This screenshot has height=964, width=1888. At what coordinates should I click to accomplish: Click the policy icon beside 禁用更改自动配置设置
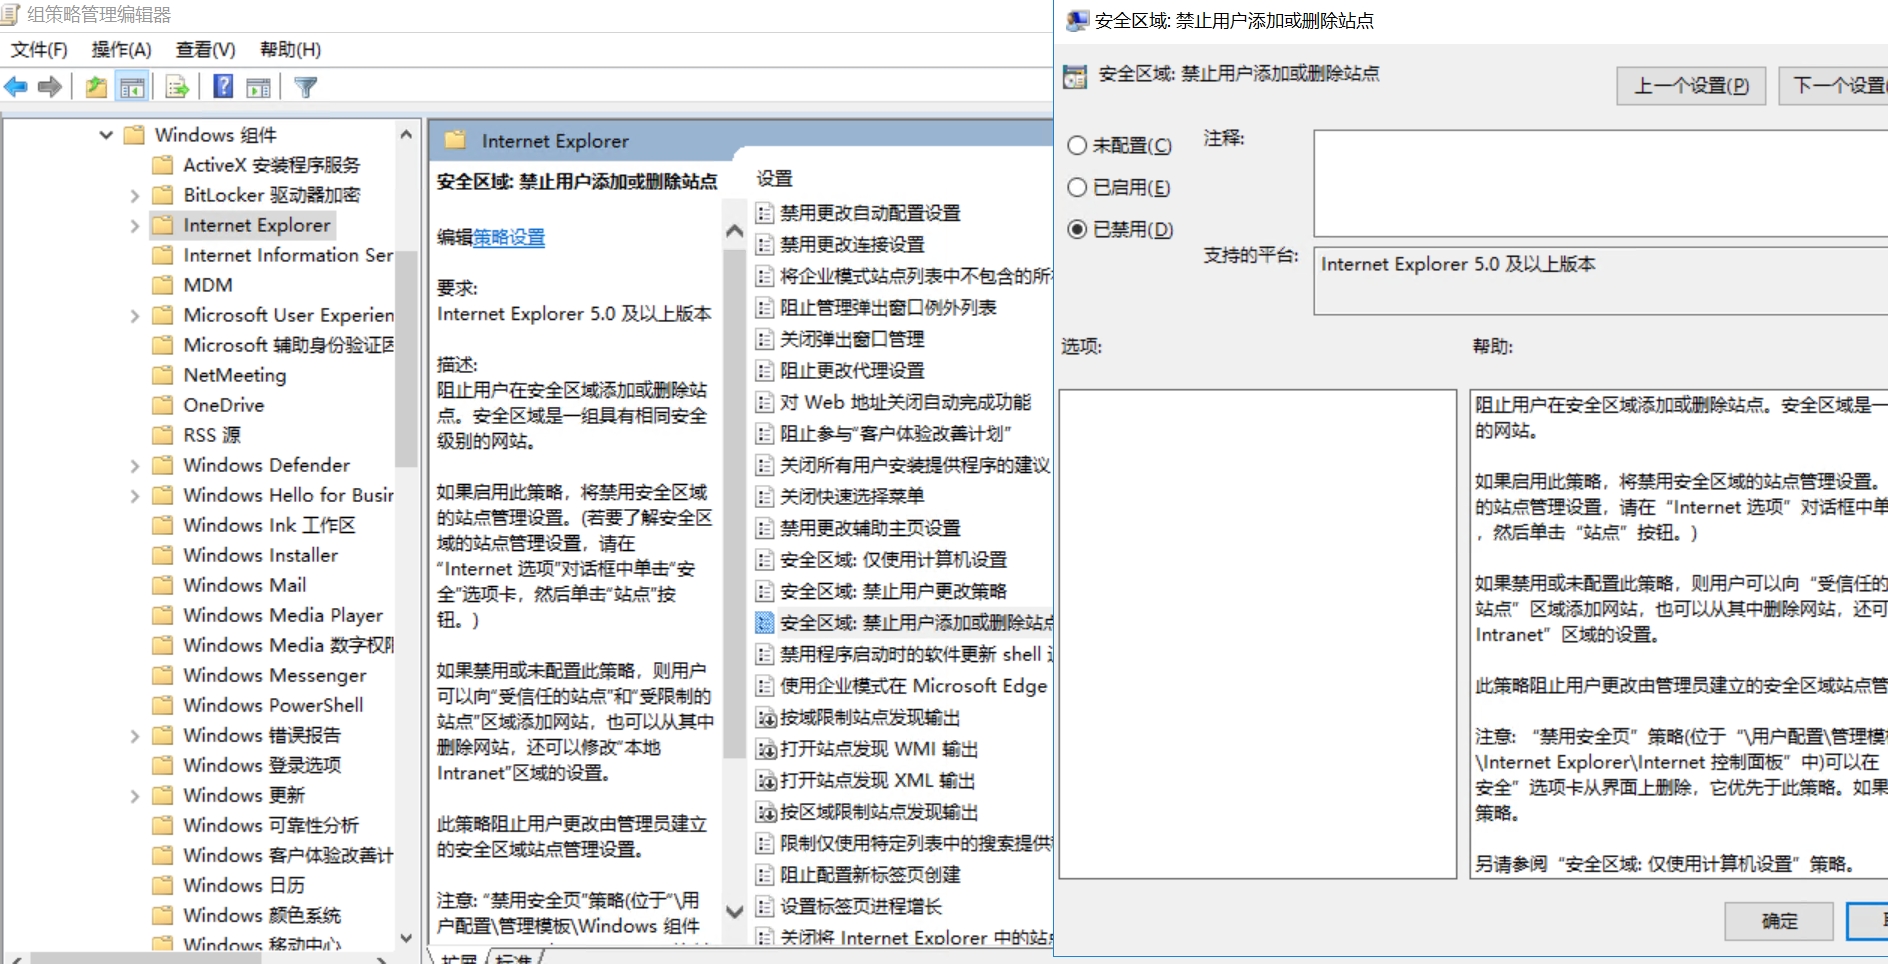pos(765,213)
